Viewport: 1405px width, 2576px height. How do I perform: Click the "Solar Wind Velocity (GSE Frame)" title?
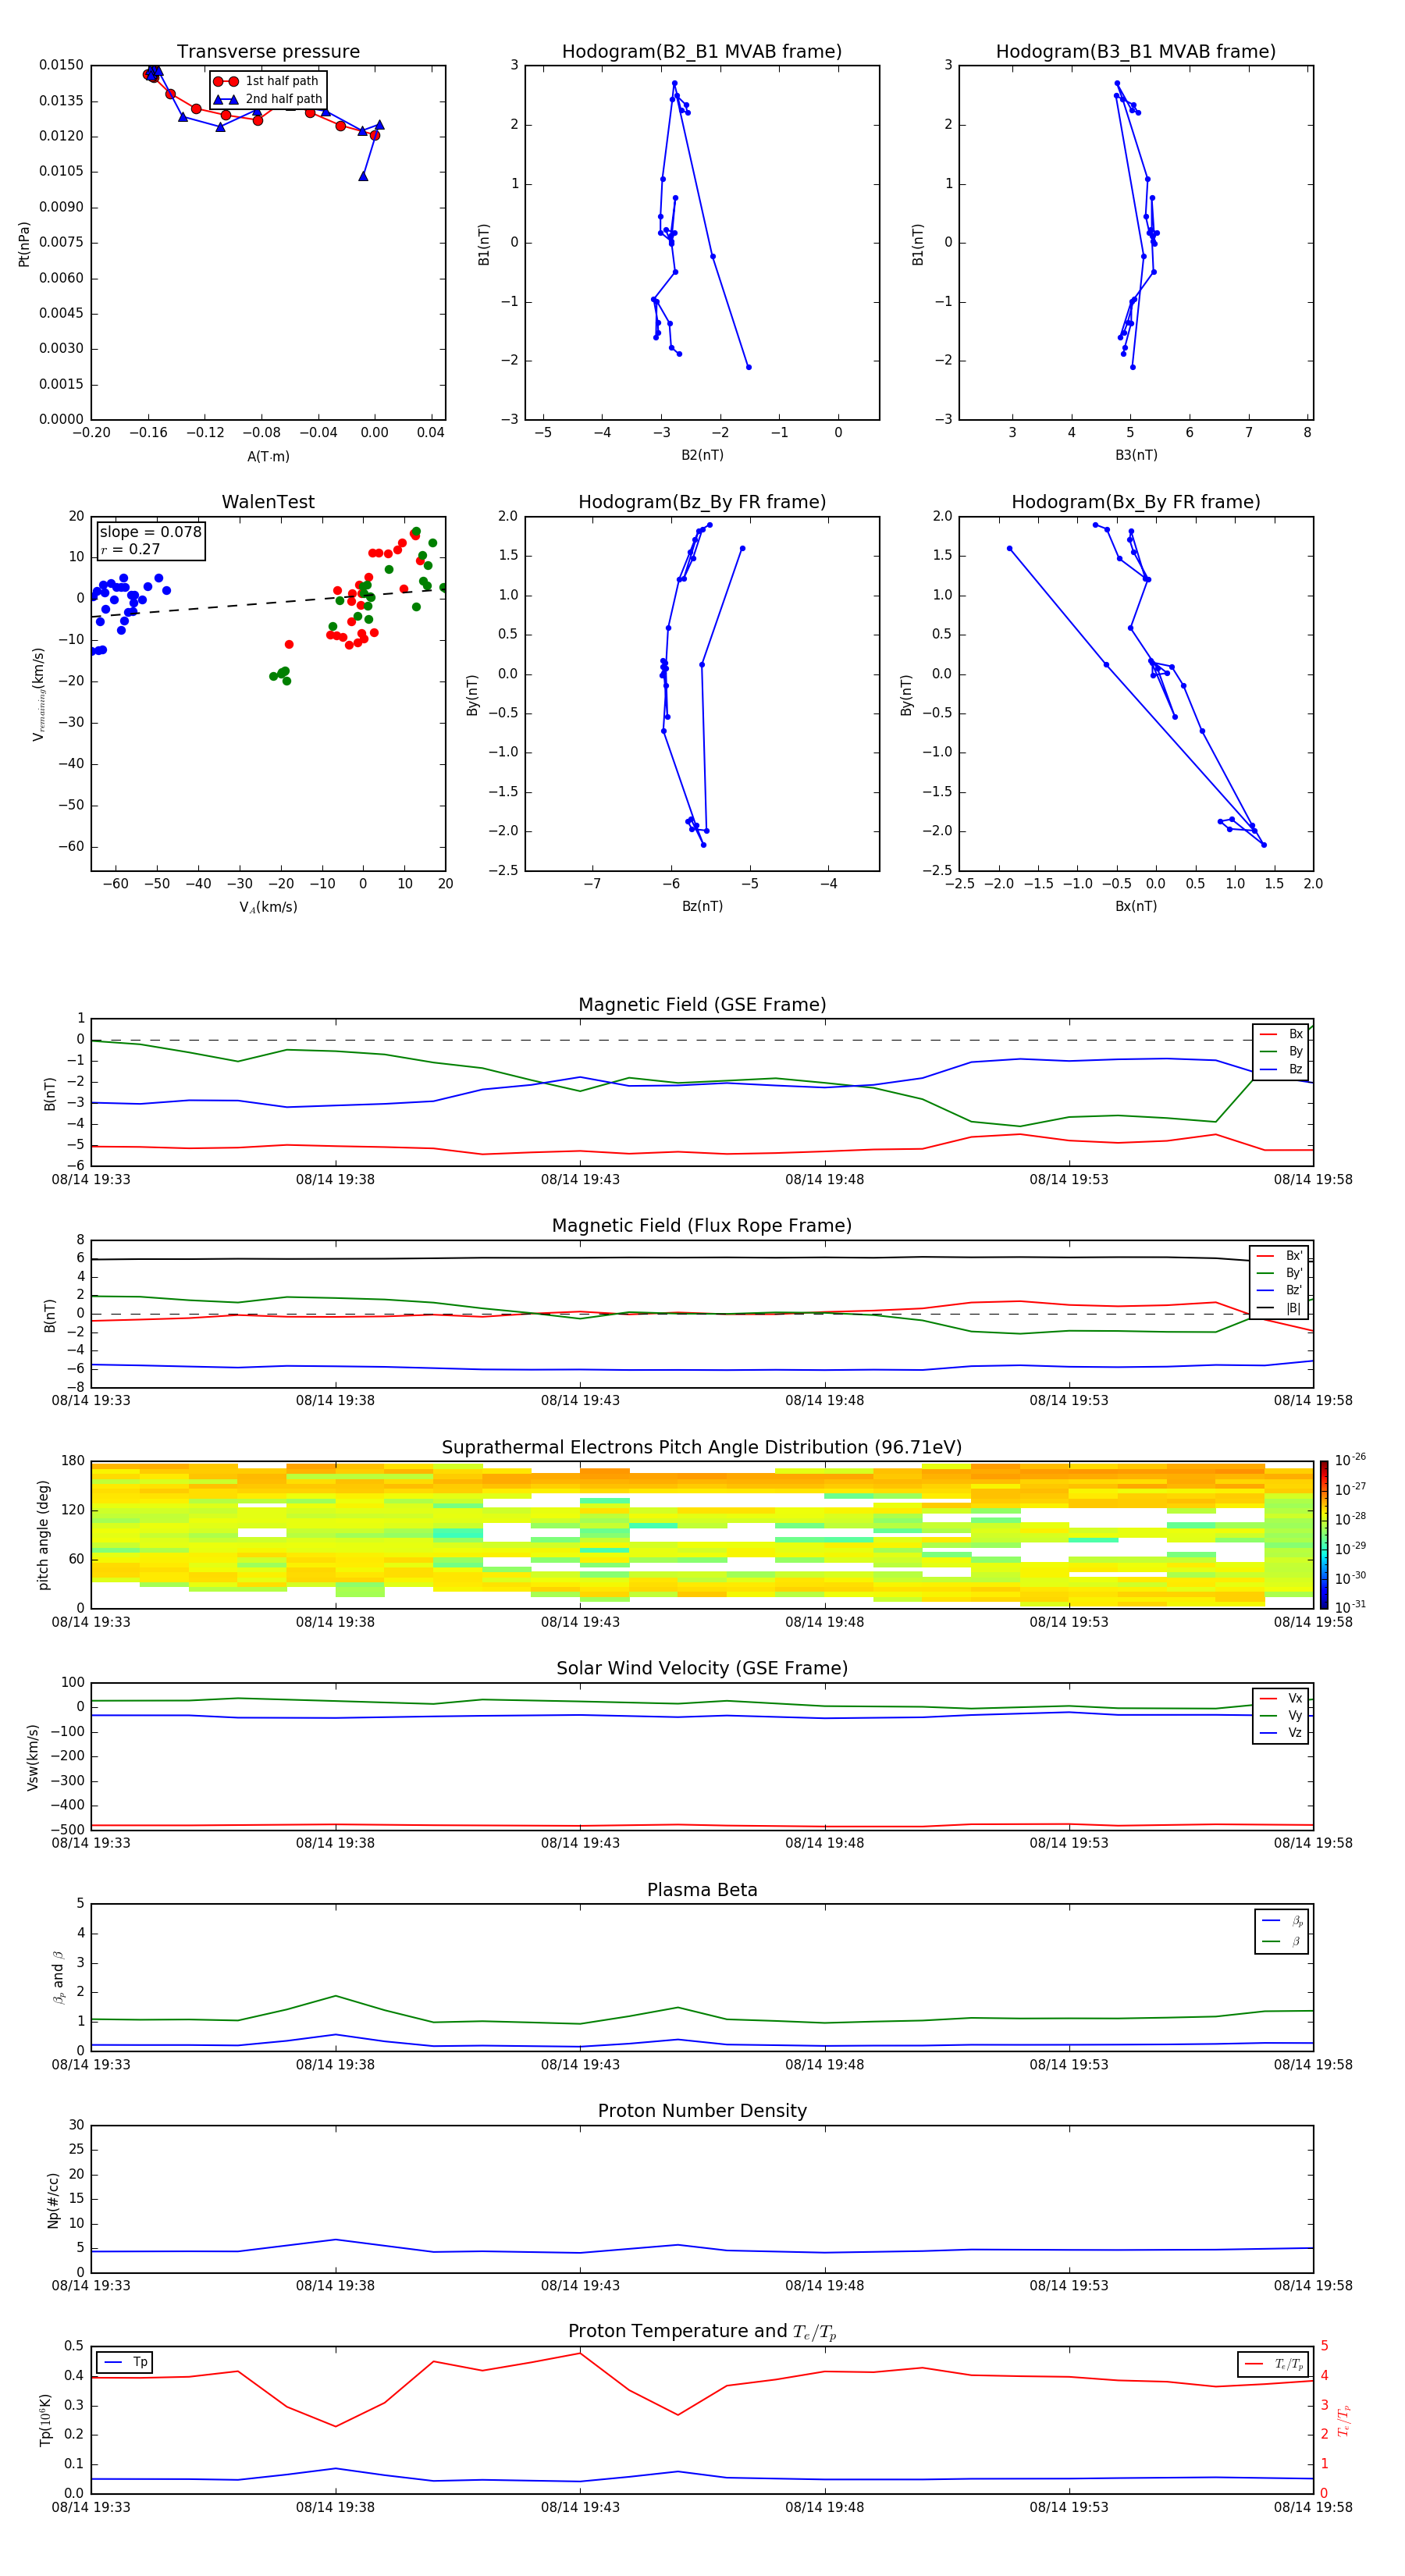702,1669
